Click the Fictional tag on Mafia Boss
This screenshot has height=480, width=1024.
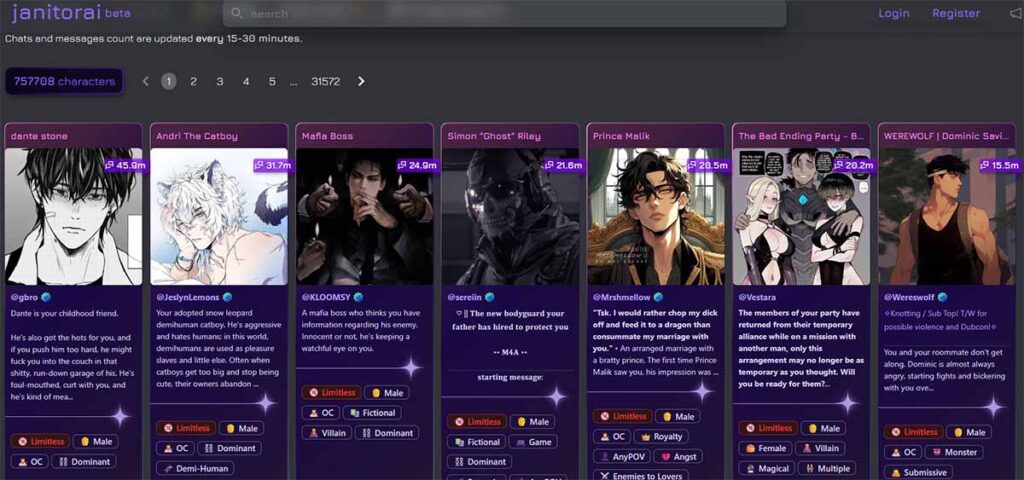[x=372, y=413]
